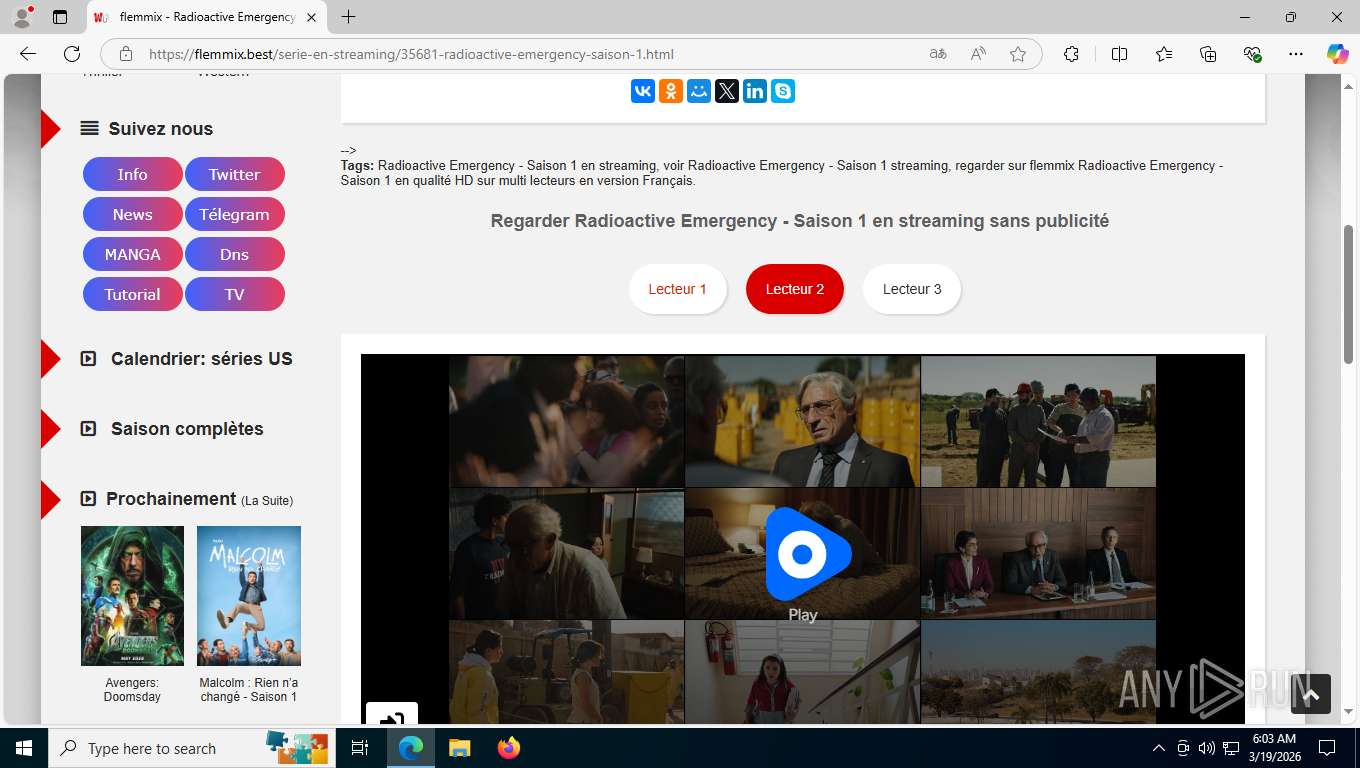
Task: Click the page vertical scrollbar thumb
Action: (x=1348, y=294)
